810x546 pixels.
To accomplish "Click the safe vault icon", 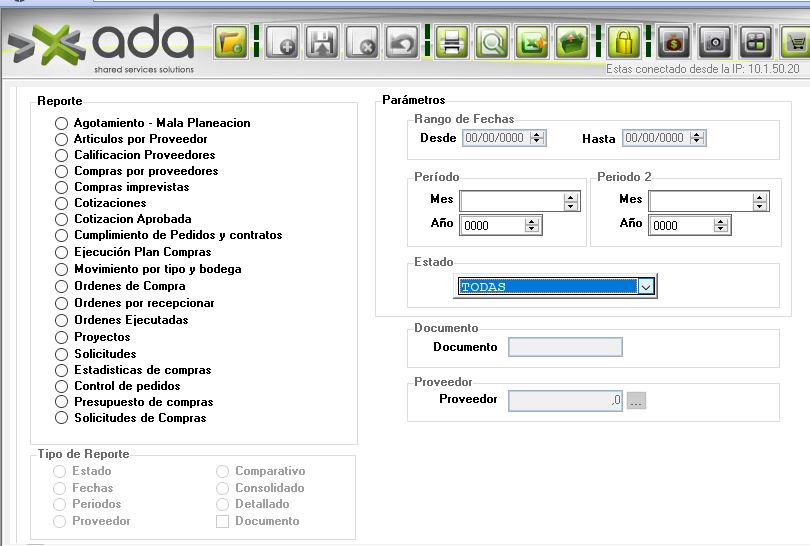I will click(714, 41).
